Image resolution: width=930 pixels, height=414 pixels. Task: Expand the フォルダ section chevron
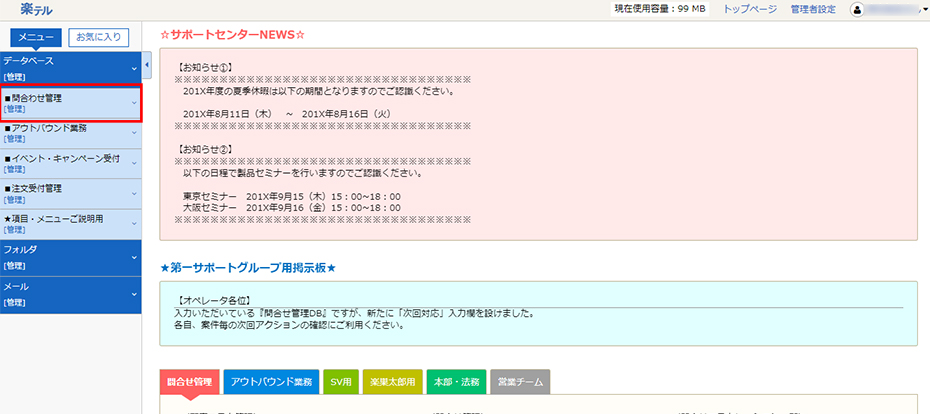[134, 254]
